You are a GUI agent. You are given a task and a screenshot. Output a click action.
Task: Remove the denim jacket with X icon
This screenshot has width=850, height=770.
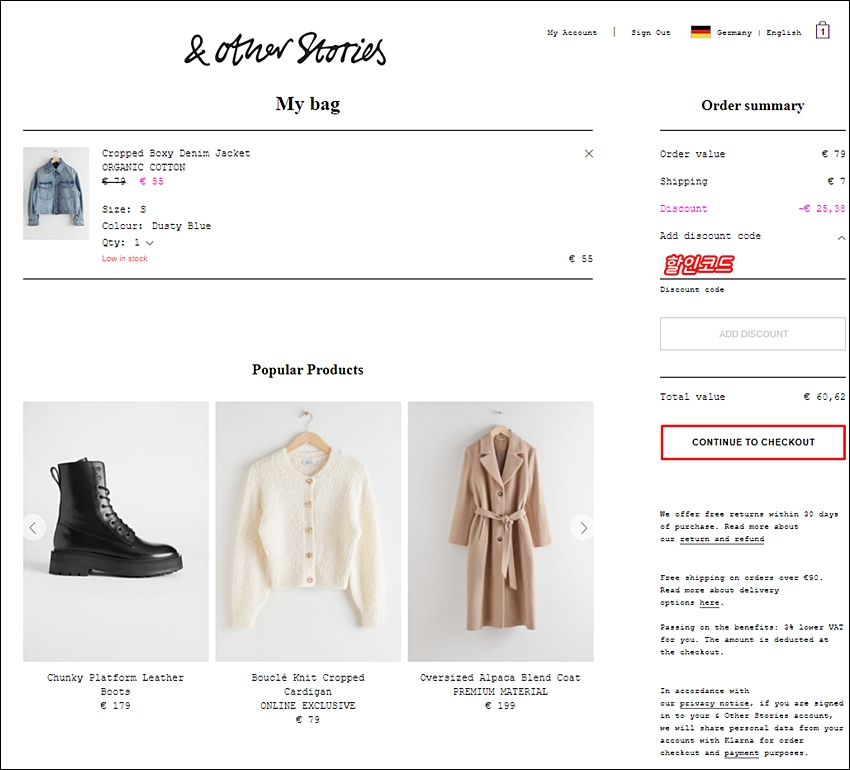[589, 153]
